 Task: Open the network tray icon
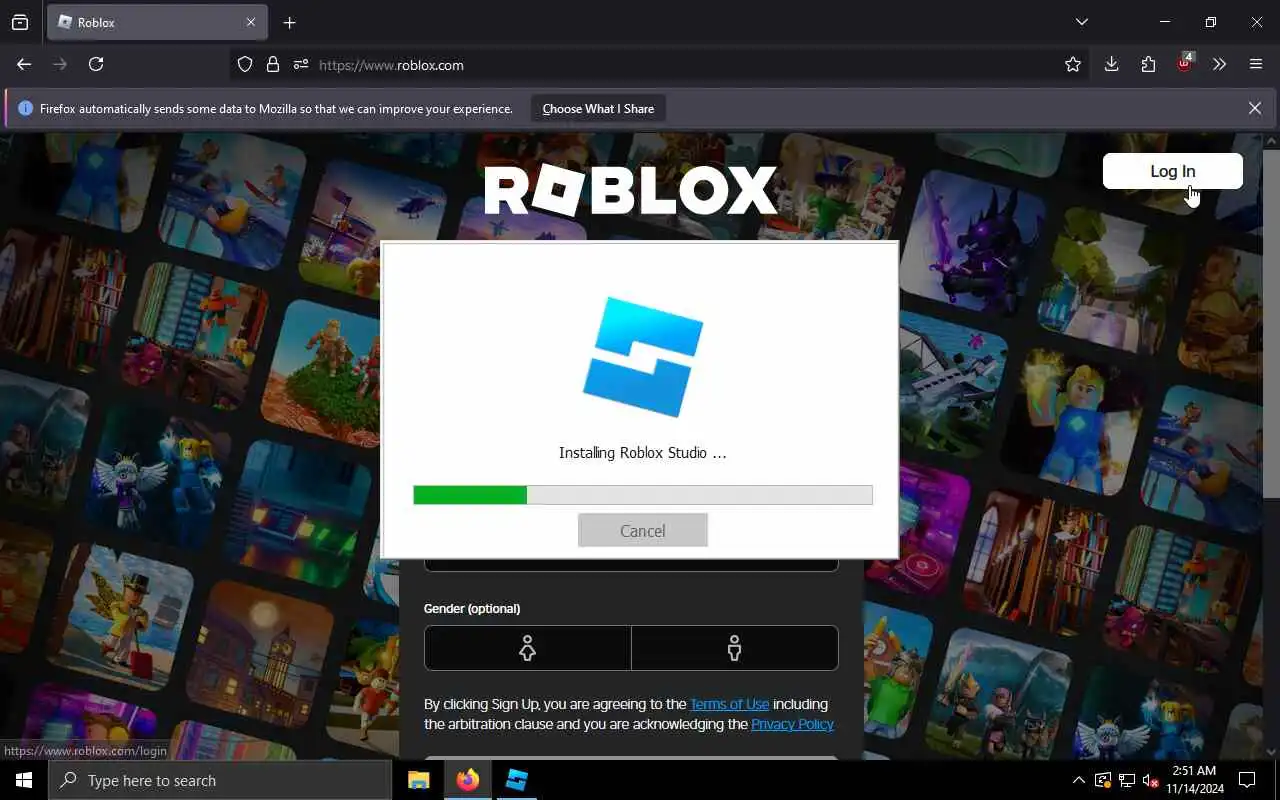coord(1126,780)
